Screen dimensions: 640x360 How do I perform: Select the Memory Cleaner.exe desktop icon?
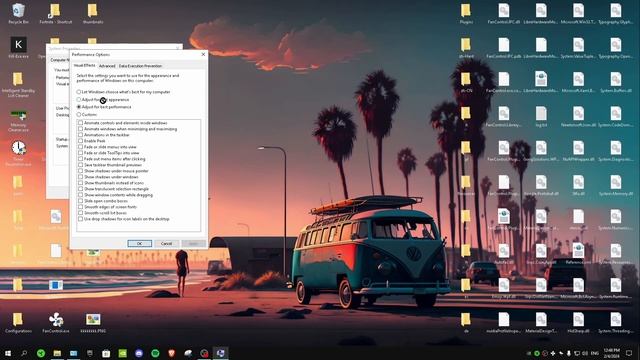point(18,120)
